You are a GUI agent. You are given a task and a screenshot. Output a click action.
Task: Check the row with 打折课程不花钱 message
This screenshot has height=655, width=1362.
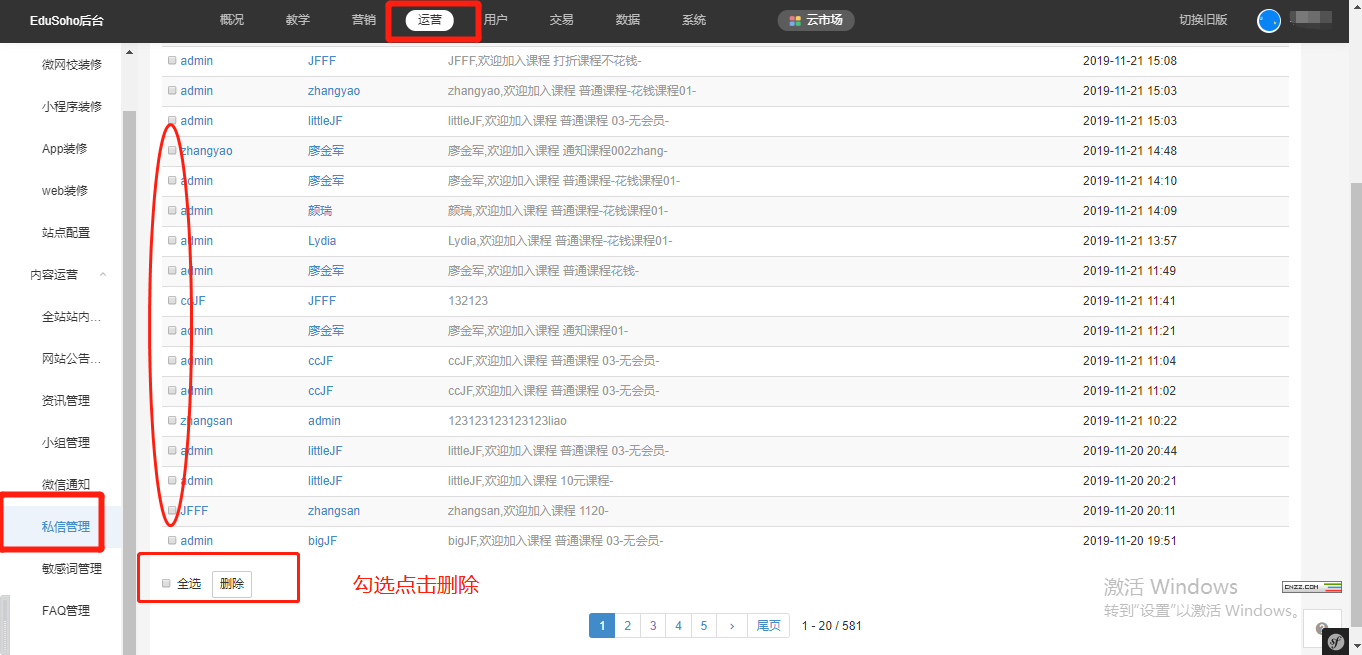click(172, 60)
